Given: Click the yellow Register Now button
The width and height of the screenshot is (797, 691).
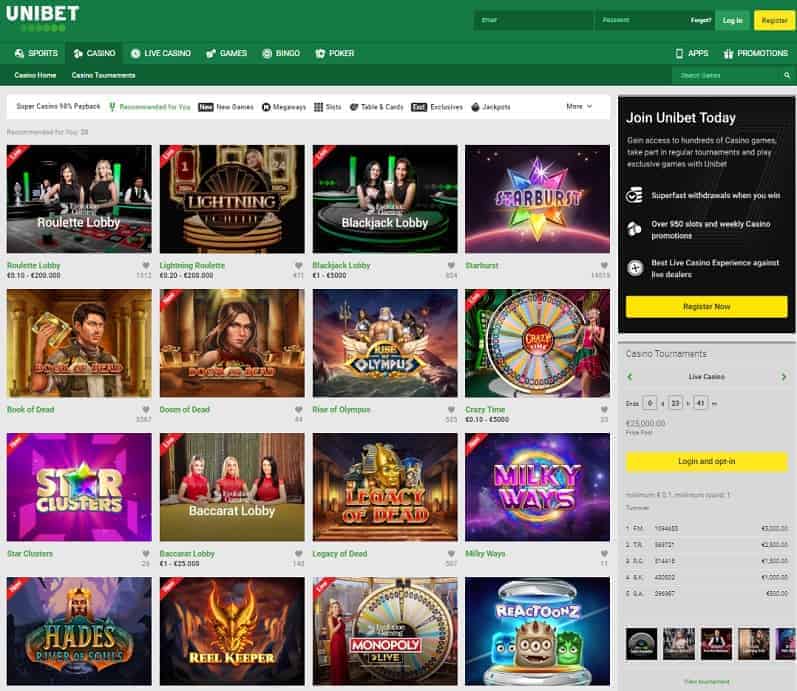Looking at the screenshot, I should (x=706, y=307).
